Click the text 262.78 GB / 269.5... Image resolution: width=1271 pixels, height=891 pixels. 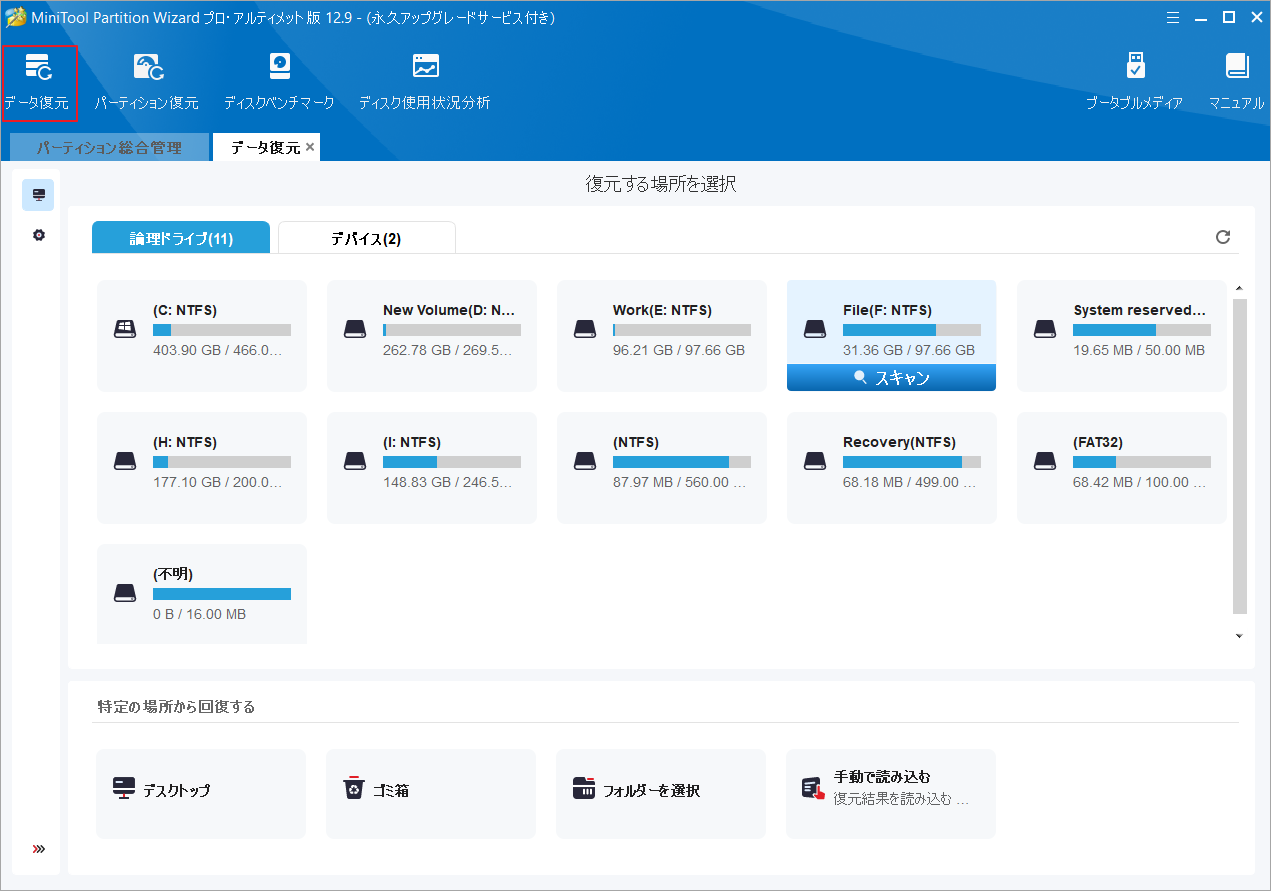[x=448, y=350]
